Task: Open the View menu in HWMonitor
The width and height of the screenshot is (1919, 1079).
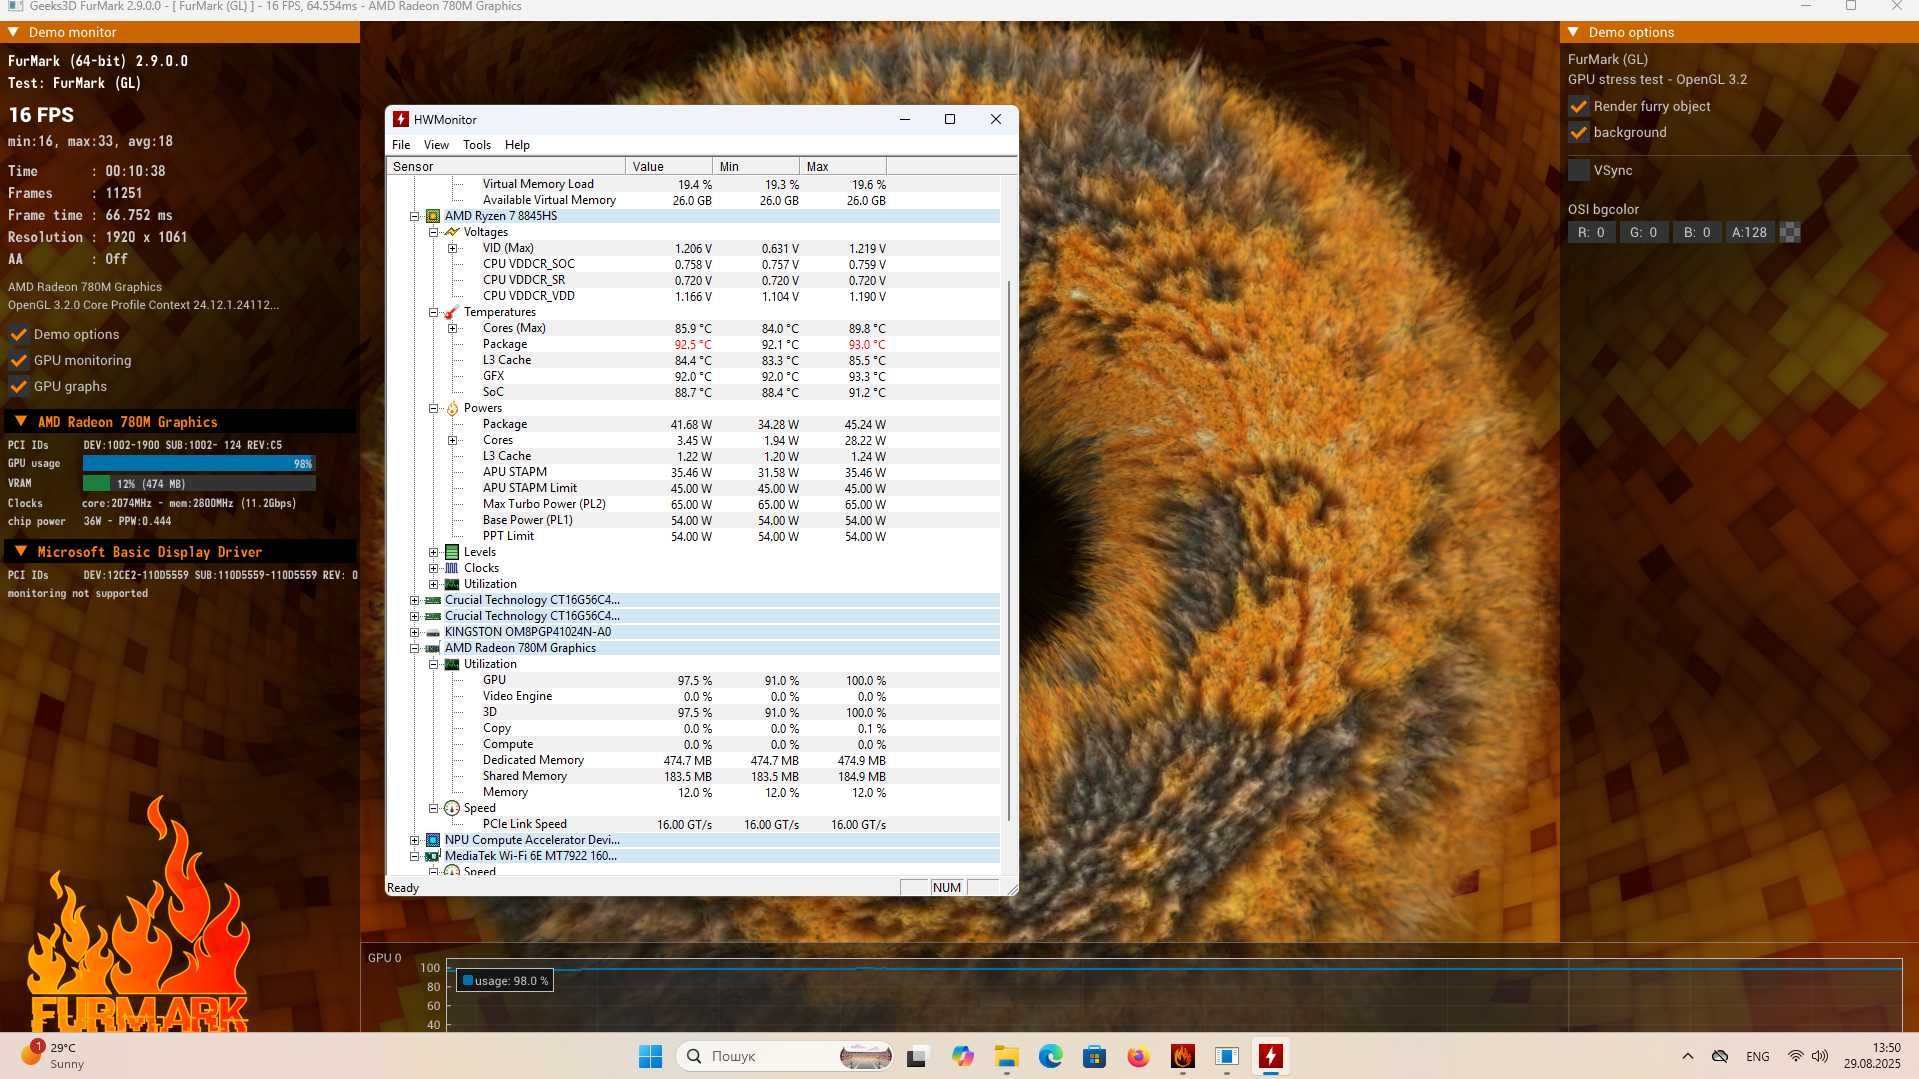Action: point(436,145)
